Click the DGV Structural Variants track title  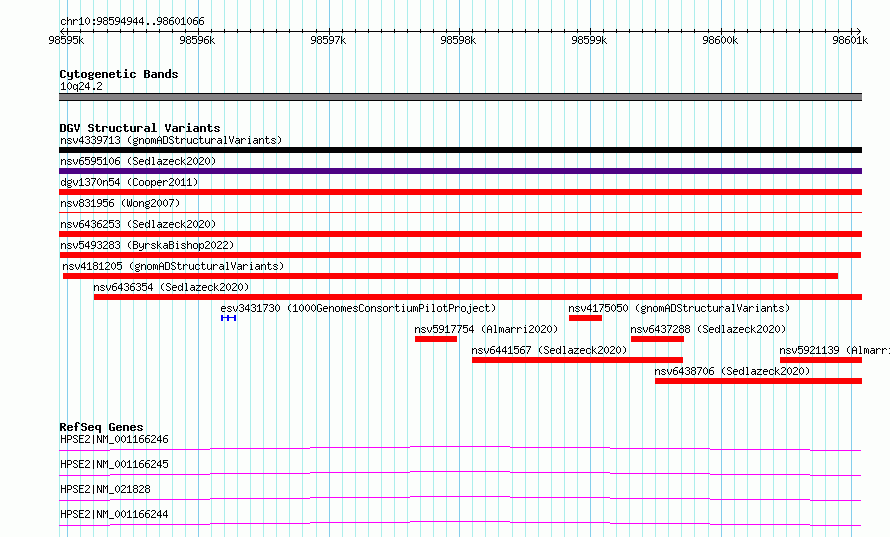[140, 128]
